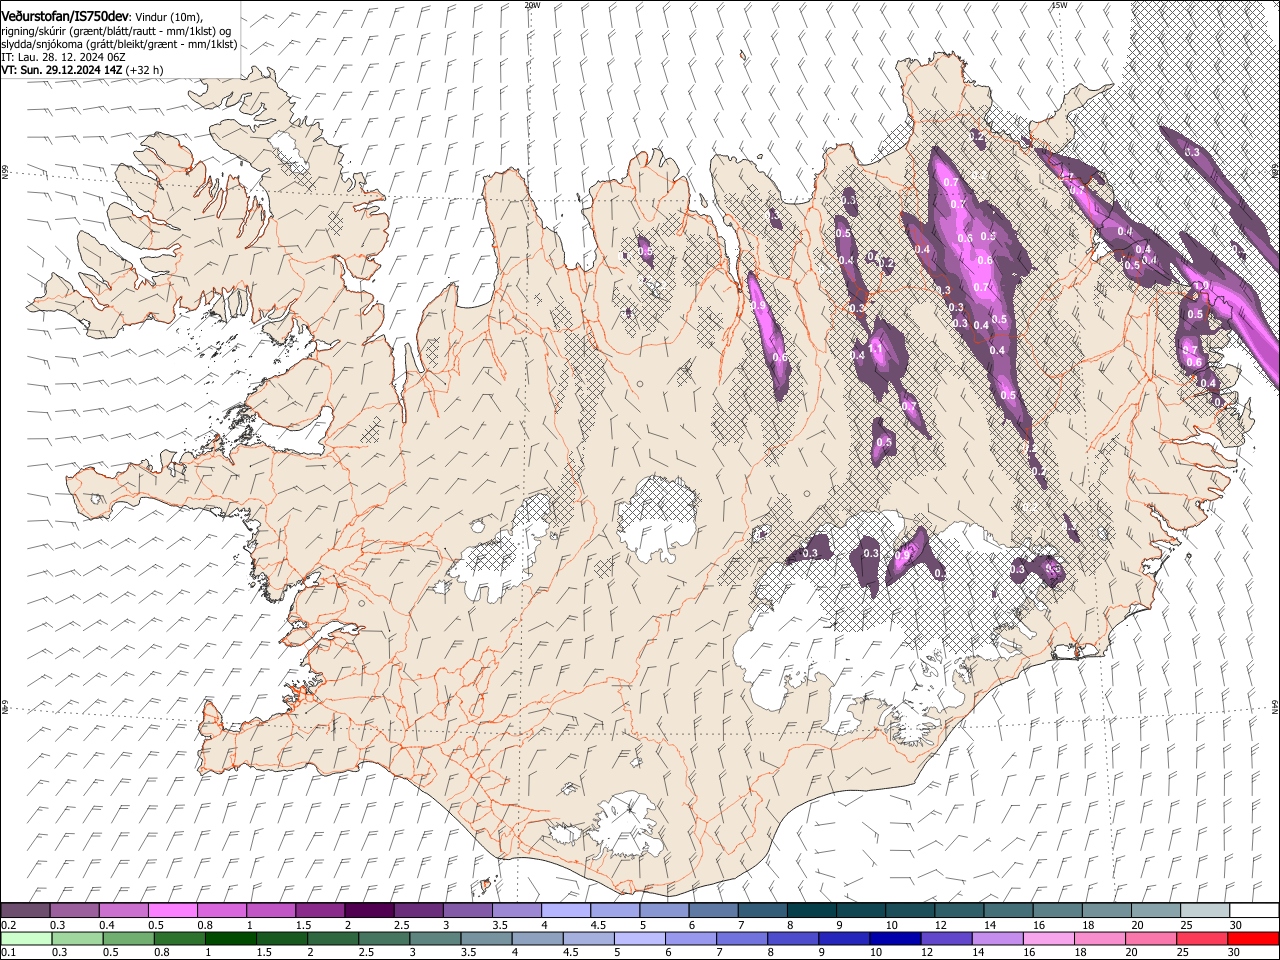Pick the deep blue rain swatch between 10 and 12
1280x960 pixels.
tap(896, 938)
